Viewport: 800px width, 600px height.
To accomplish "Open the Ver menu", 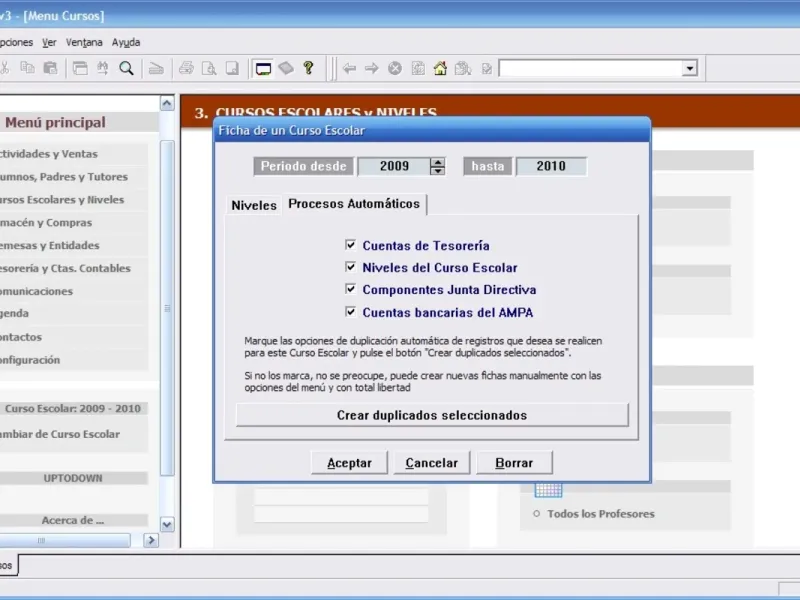I will [49, 42].
